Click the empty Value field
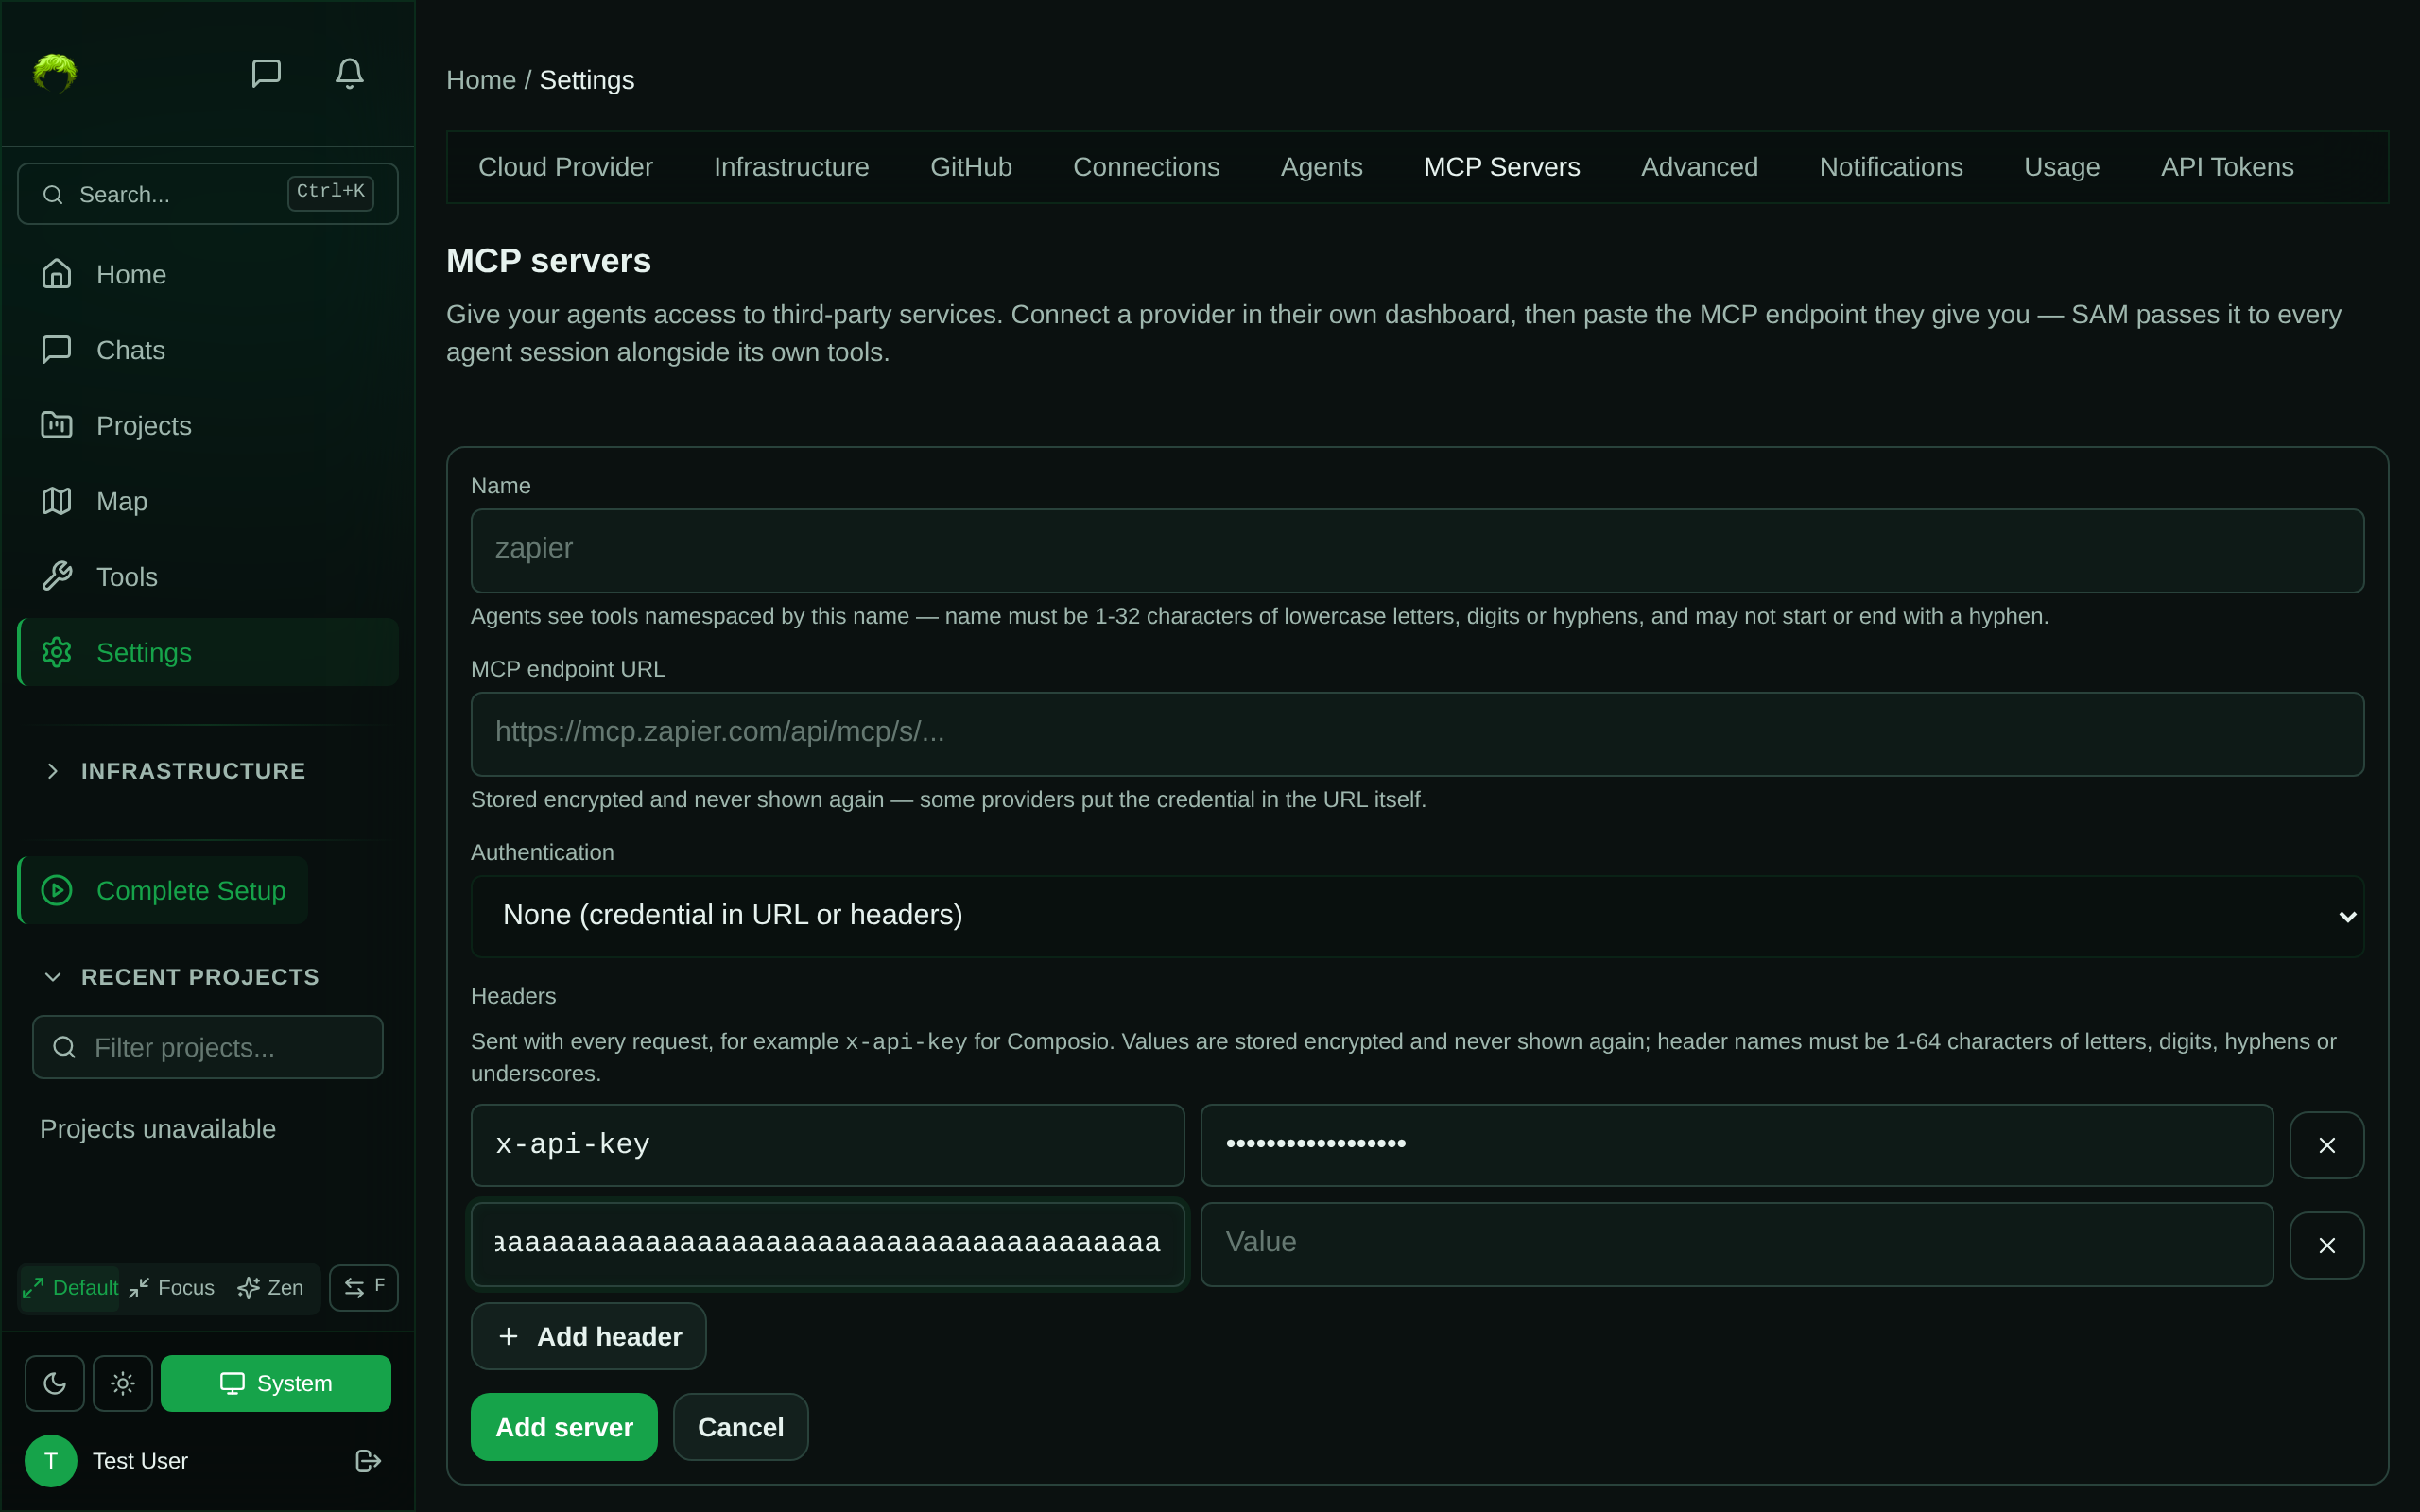 (x=1736, y=1243)
